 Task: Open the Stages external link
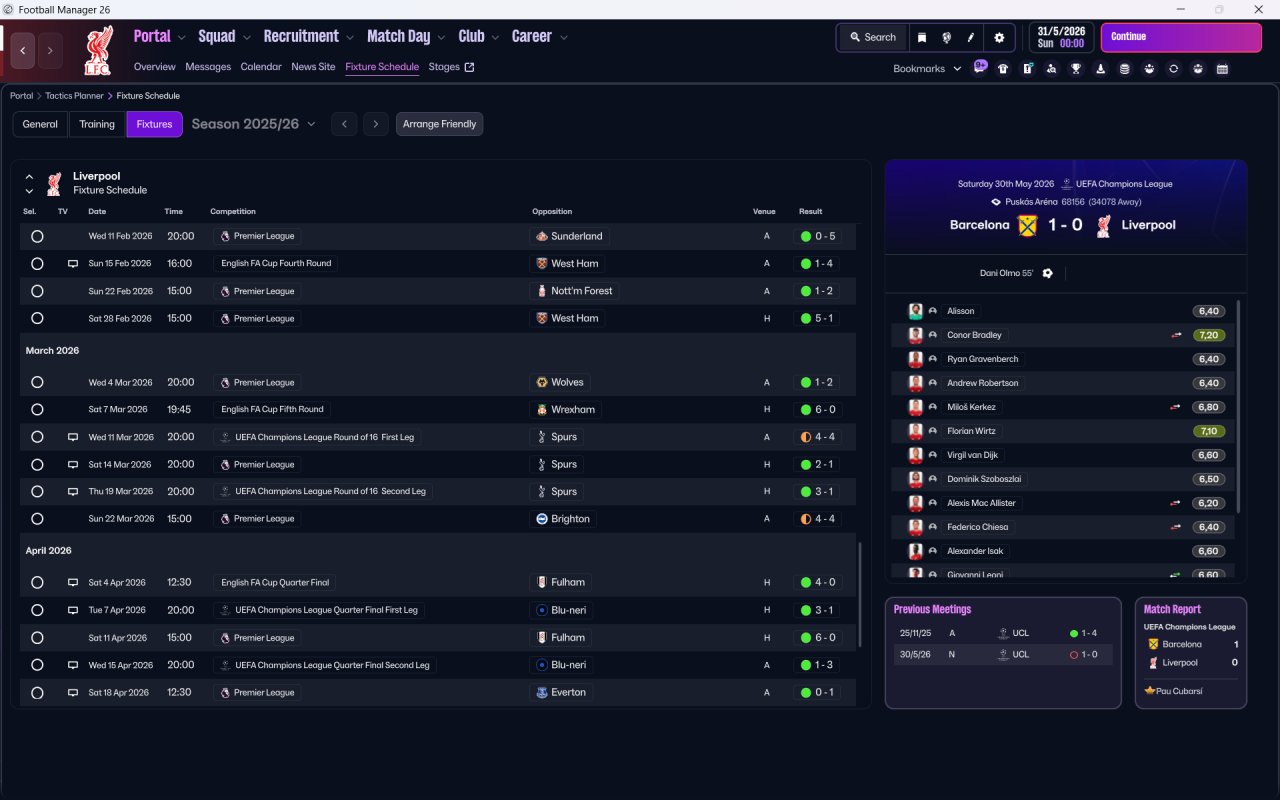(451, 67)
